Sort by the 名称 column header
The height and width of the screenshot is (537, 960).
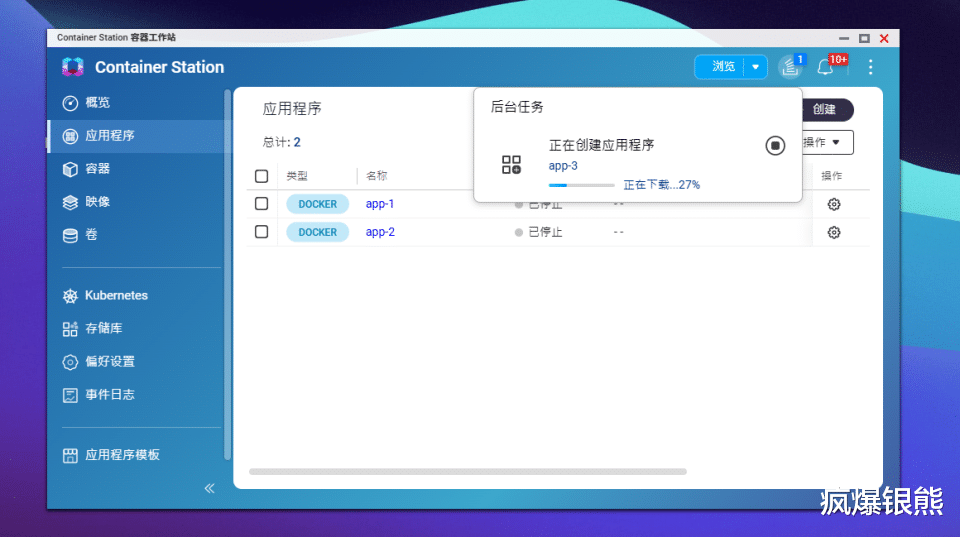[x=377, y=176]
